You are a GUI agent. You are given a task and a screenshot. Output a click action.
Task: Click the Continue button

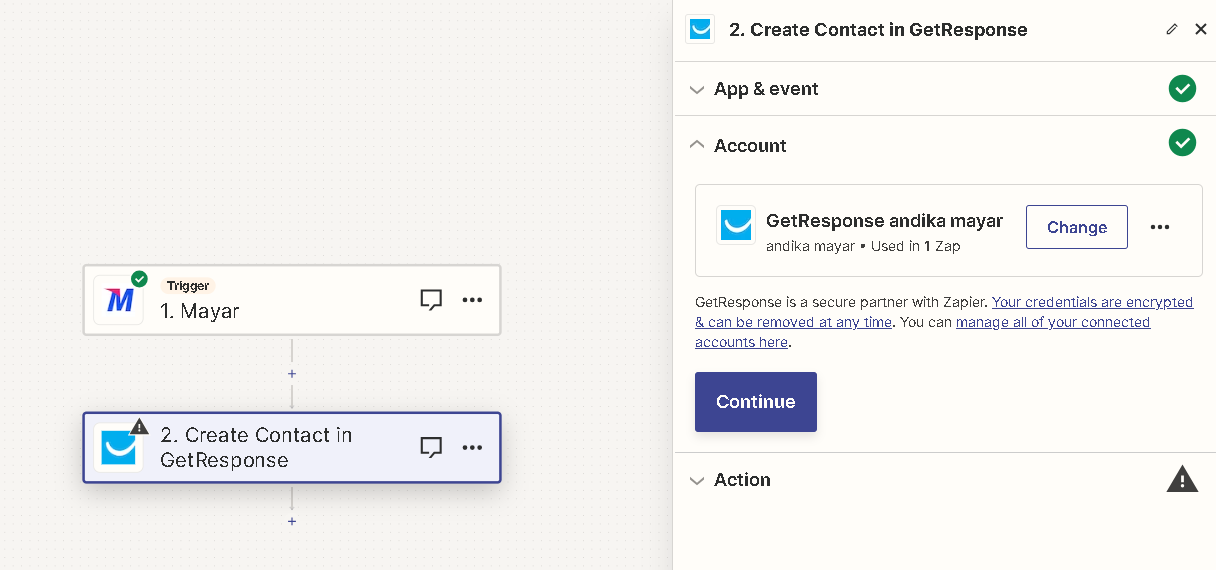coord(756,402)
